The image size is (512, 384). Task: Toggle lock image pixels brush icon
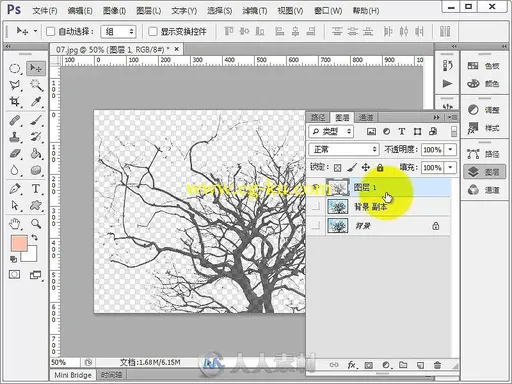pos(352,168)
